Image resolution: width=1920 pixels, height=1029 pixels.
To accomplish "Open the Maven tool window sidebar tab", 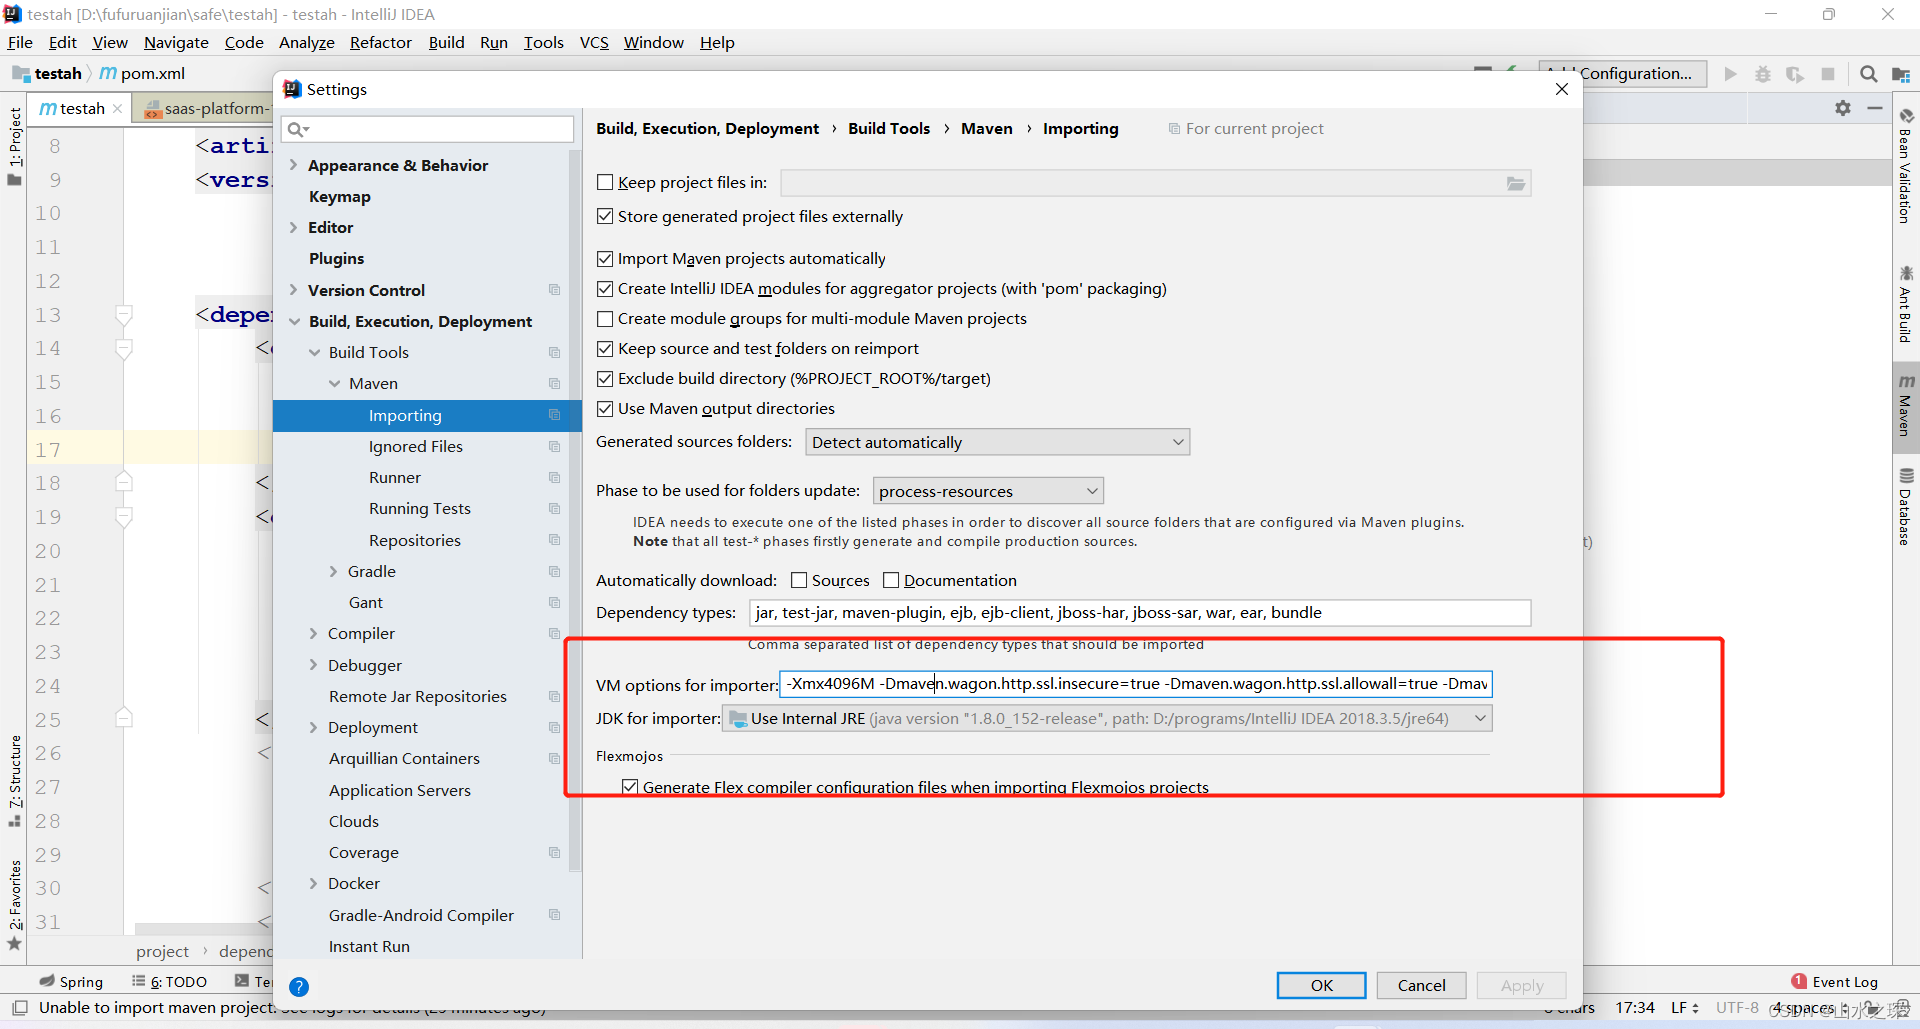I will (x=1906, y=406).
